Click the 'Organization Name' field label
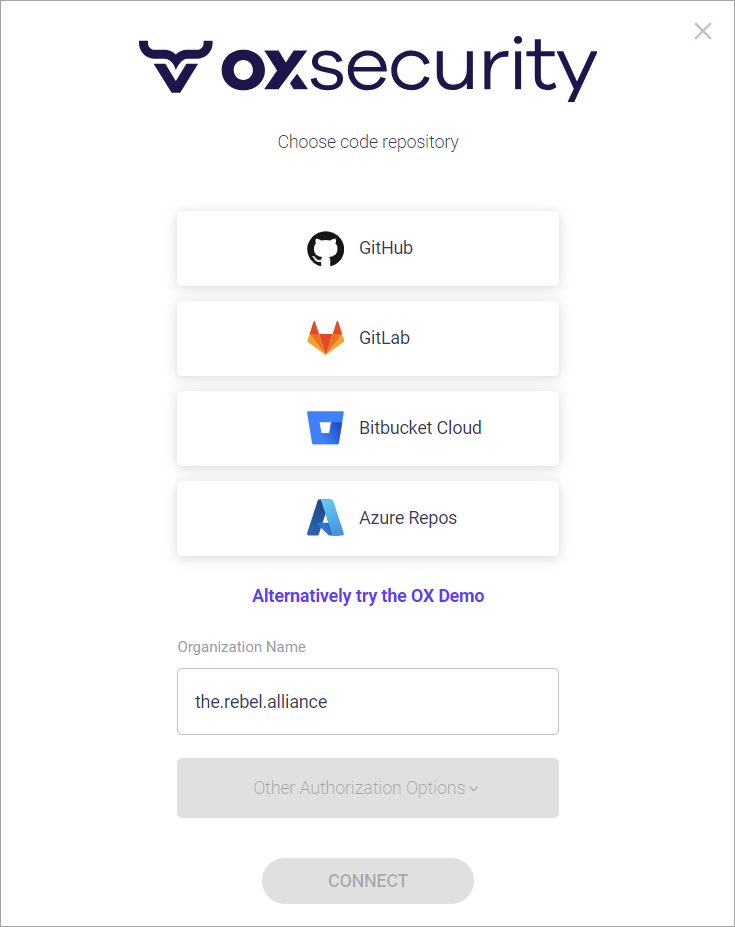This screenshot has height=927, width=735. pos(242,647)
